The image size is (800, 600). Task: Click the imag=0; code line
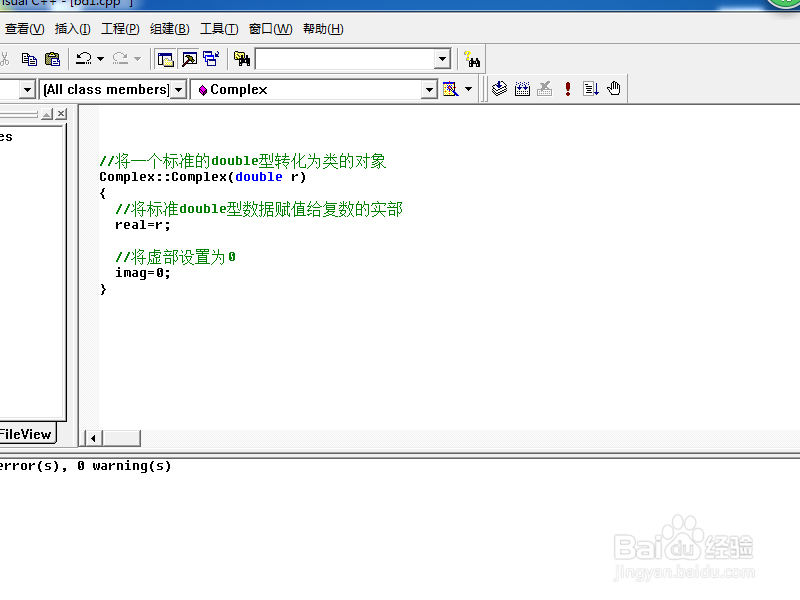(x=142, y=273)
